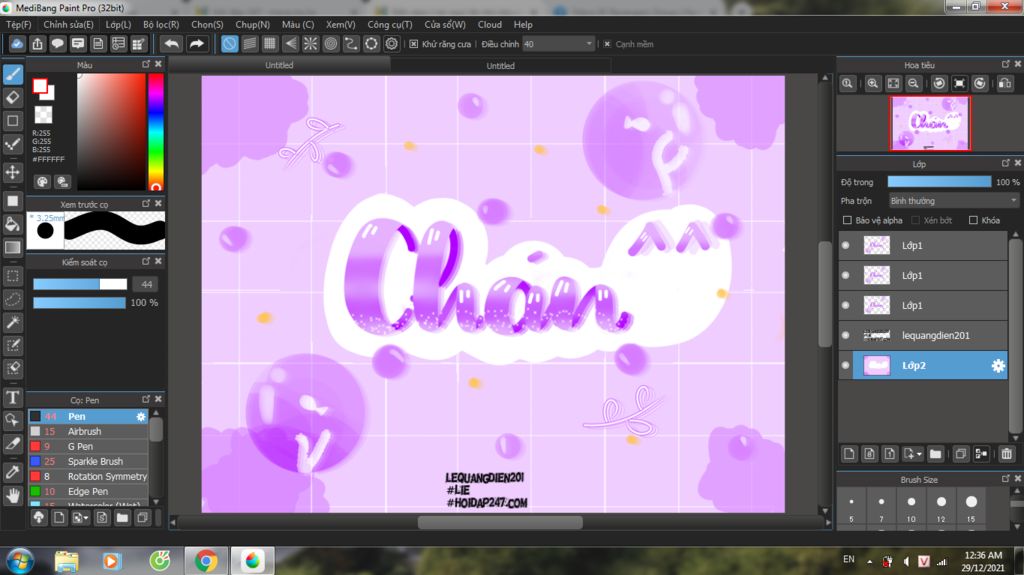Screen dimensions: 1024x575
Task: Select the Bucket fill tool
Action: click(x=13, y=224)
